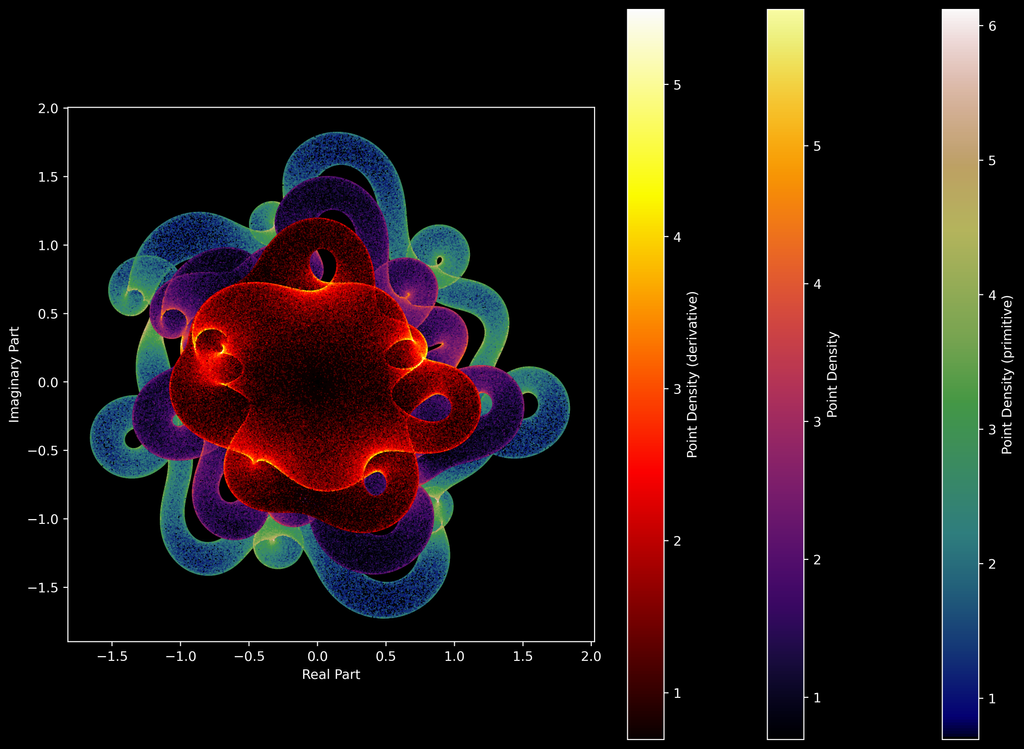1024x749 pixels.
Task: Click the 0.0 tick label on x-axis
Action: click(317, 657)
